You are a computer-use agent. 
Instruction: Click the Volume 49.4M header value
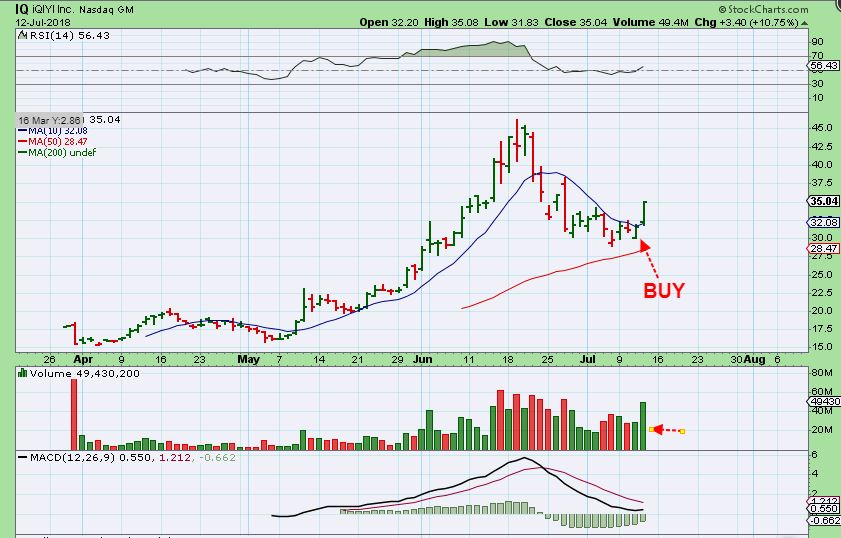(x=651, y=23)
